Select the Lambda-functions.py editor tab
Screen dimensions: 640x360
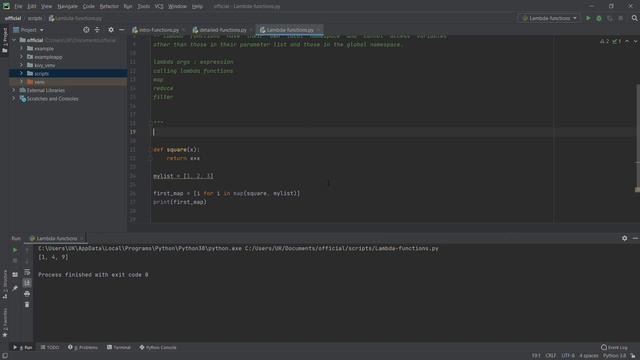pyautogui.click(x=289, y=30)
